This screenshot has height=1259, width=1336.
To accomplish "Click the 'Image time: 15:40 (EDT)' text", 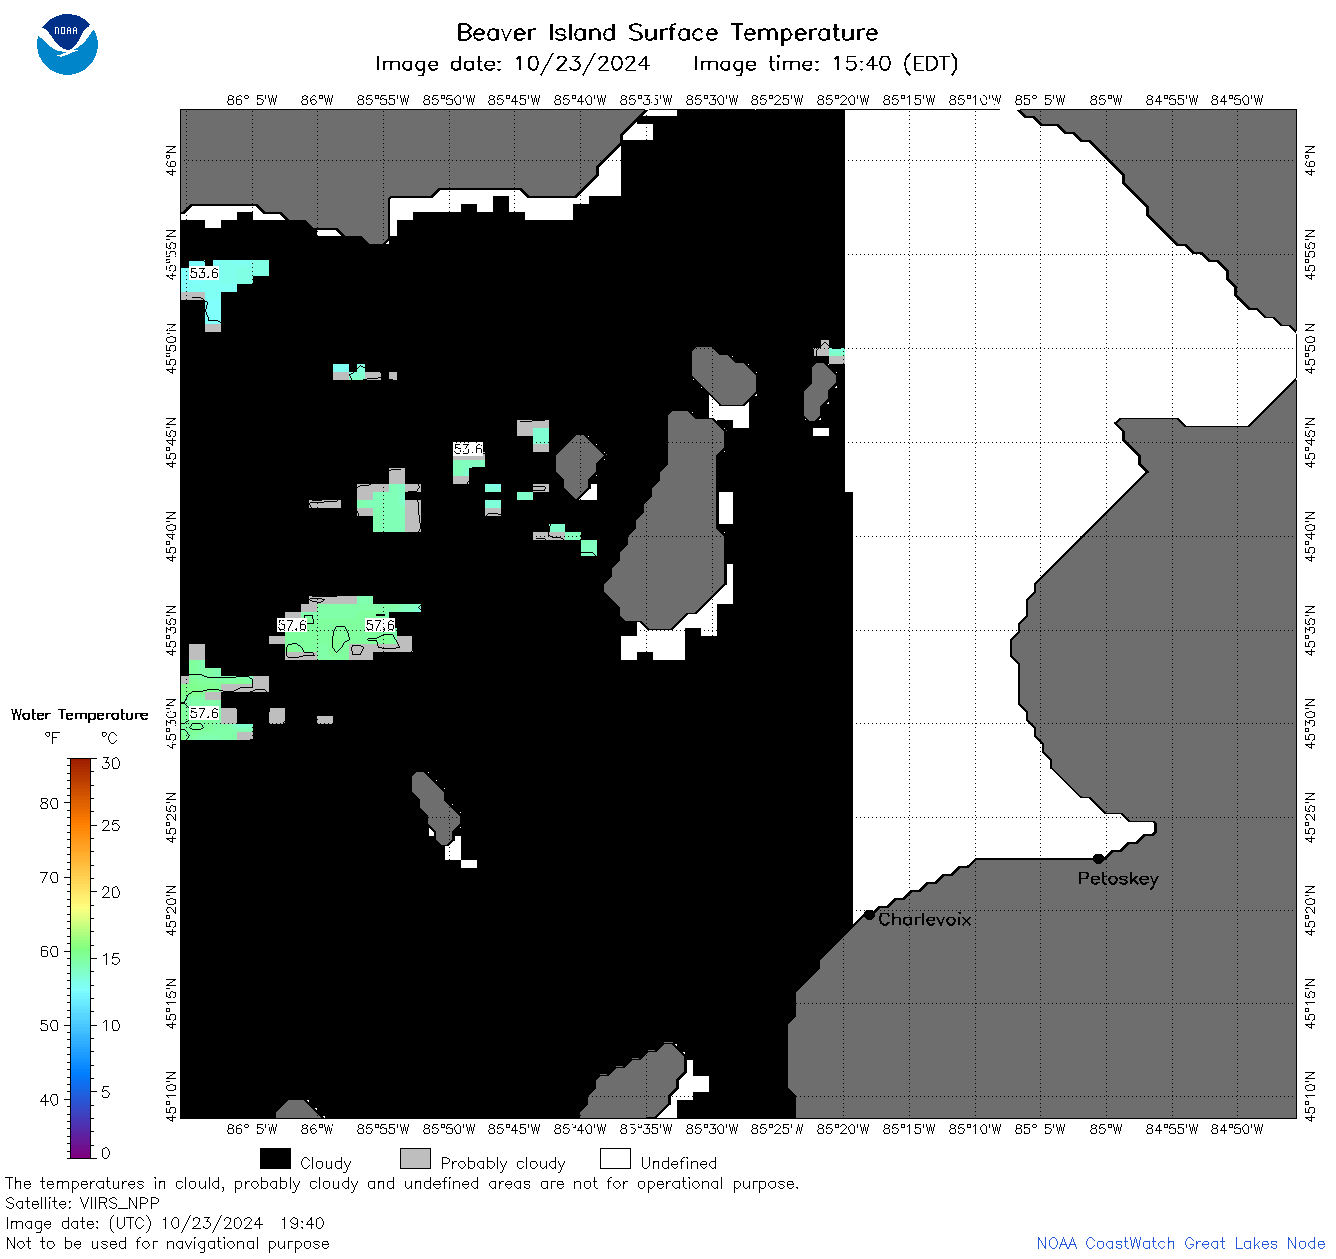I will [825, 64].
